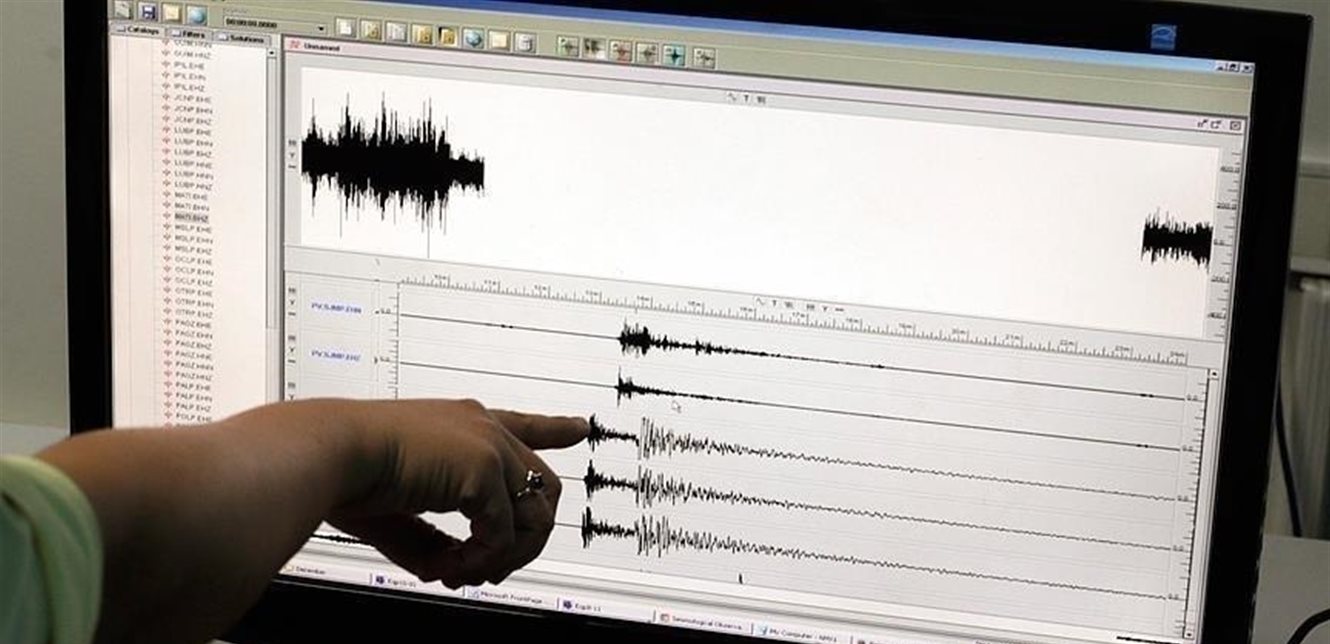Viewport: 1330px width, 644px height.
Task: Select the LUBP EHE channel in station list
Action: tap(193, 131)
